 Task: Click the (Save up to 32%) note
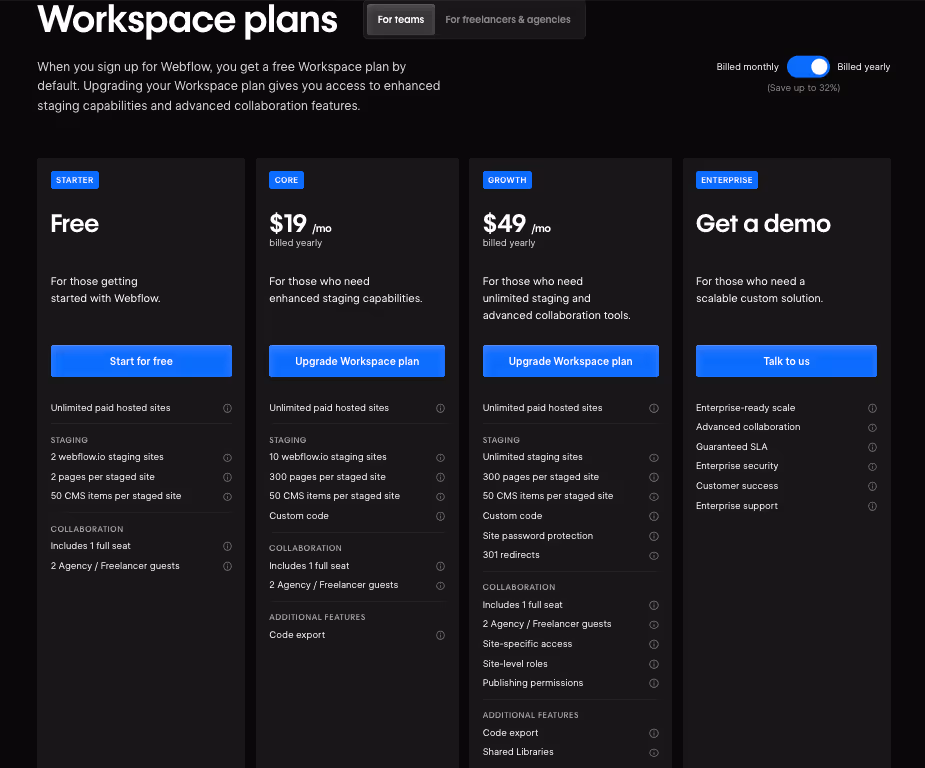point(803,88)
